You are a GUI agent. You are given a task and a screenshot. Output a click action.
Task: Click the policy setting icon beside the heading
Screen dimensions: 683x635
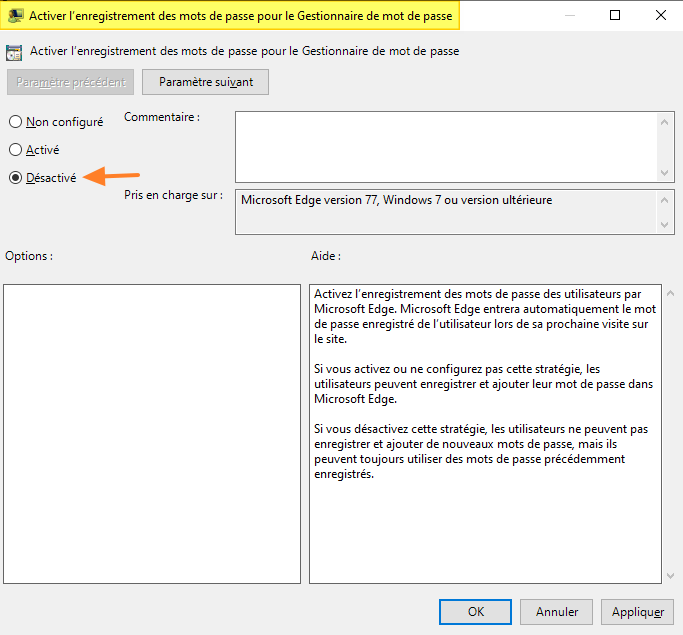tap(14, 53)
